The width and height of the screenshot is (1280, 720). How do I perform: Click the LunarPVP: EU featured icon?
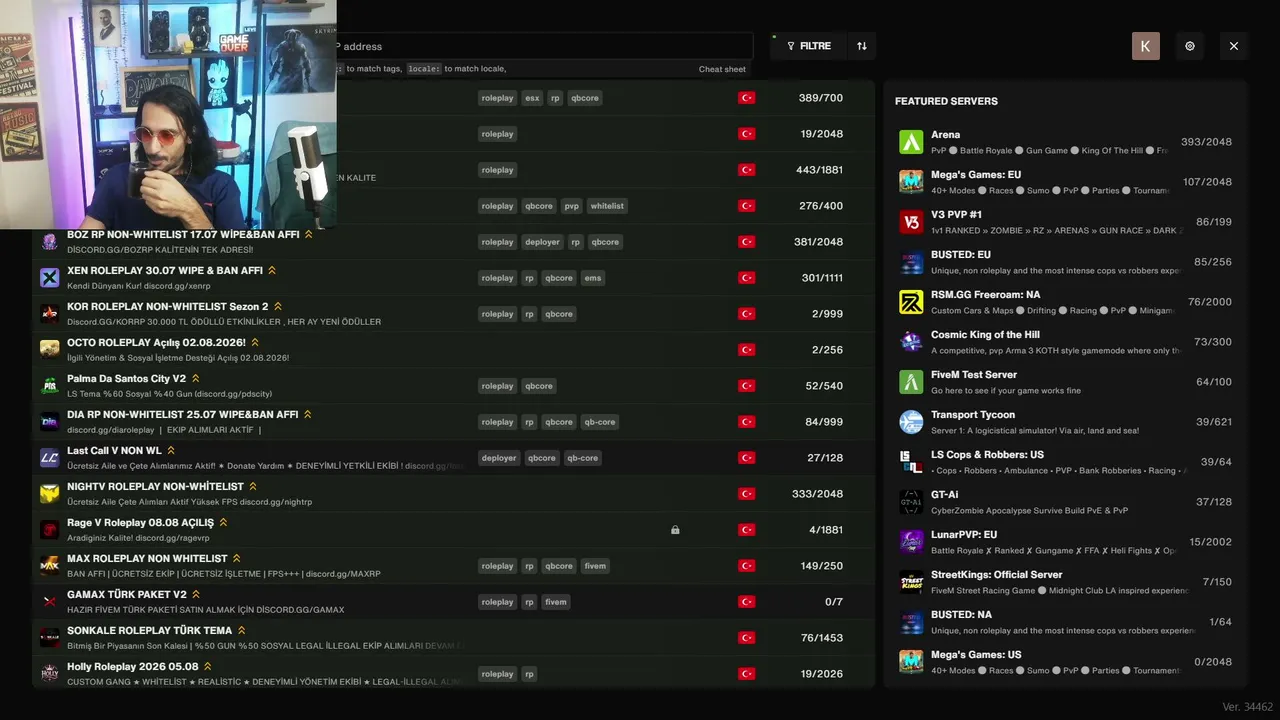pyautogui.click(x=911, y=542)
